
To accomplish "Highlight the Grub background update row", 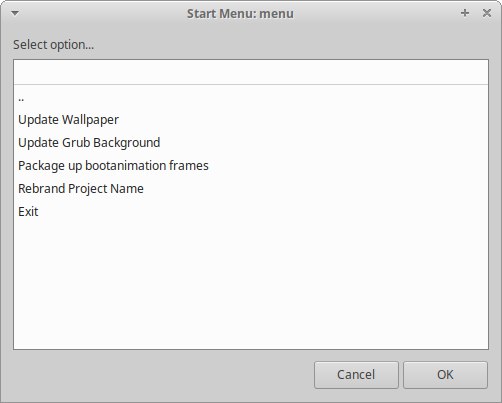I will pos(251,143).
